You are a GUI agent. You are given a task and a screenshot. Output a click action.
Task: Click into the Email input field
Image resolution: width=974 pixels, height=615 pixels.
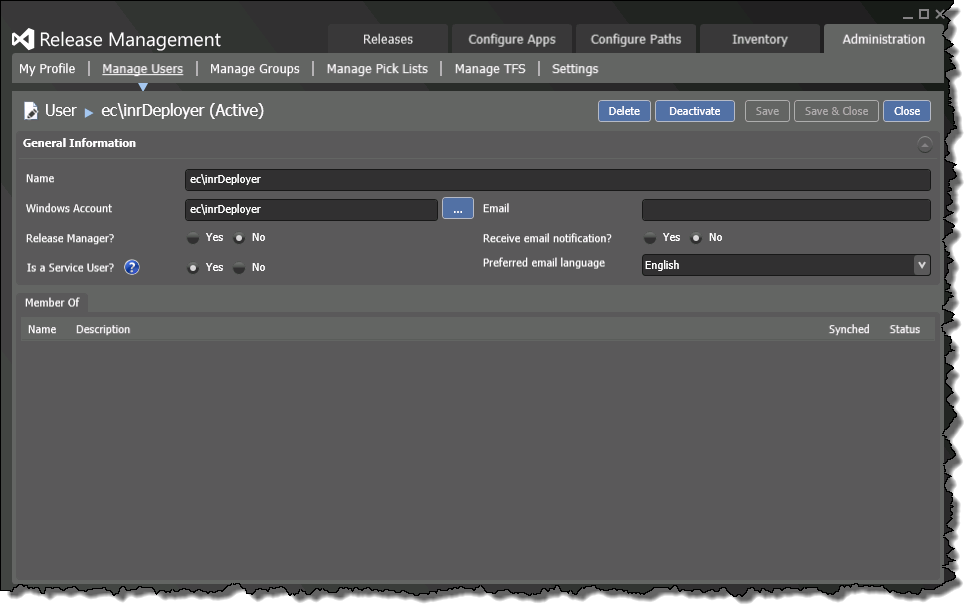coord(785,210)
